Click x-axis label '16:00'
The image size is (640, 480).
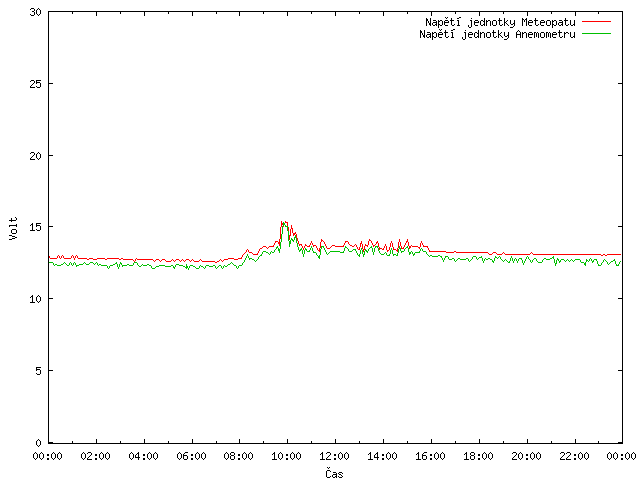pos(430,456)
